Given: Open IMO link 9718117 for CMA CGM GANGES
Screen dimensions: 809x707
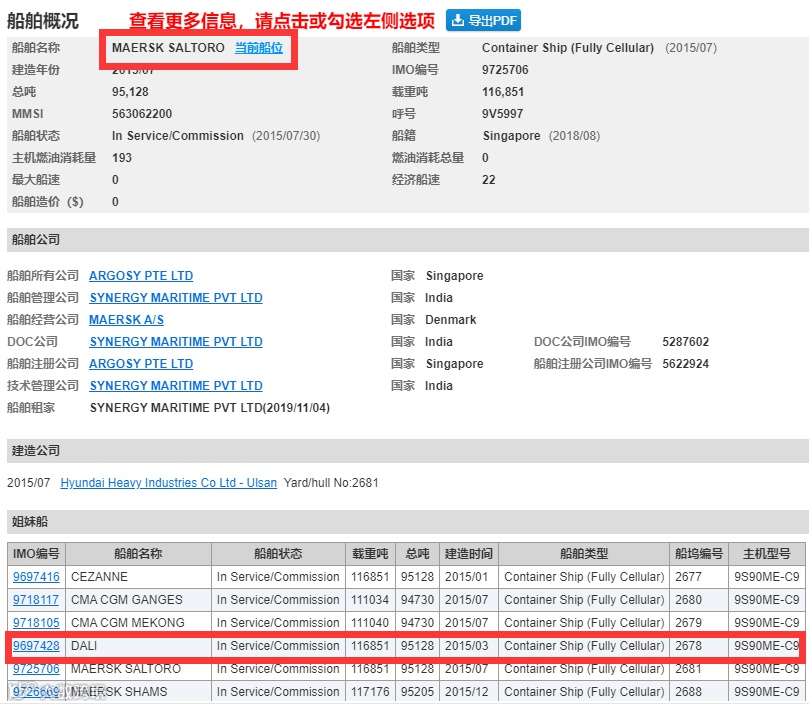Looking at the screenshot, I should pyautogui.click(x=36, y=600).
